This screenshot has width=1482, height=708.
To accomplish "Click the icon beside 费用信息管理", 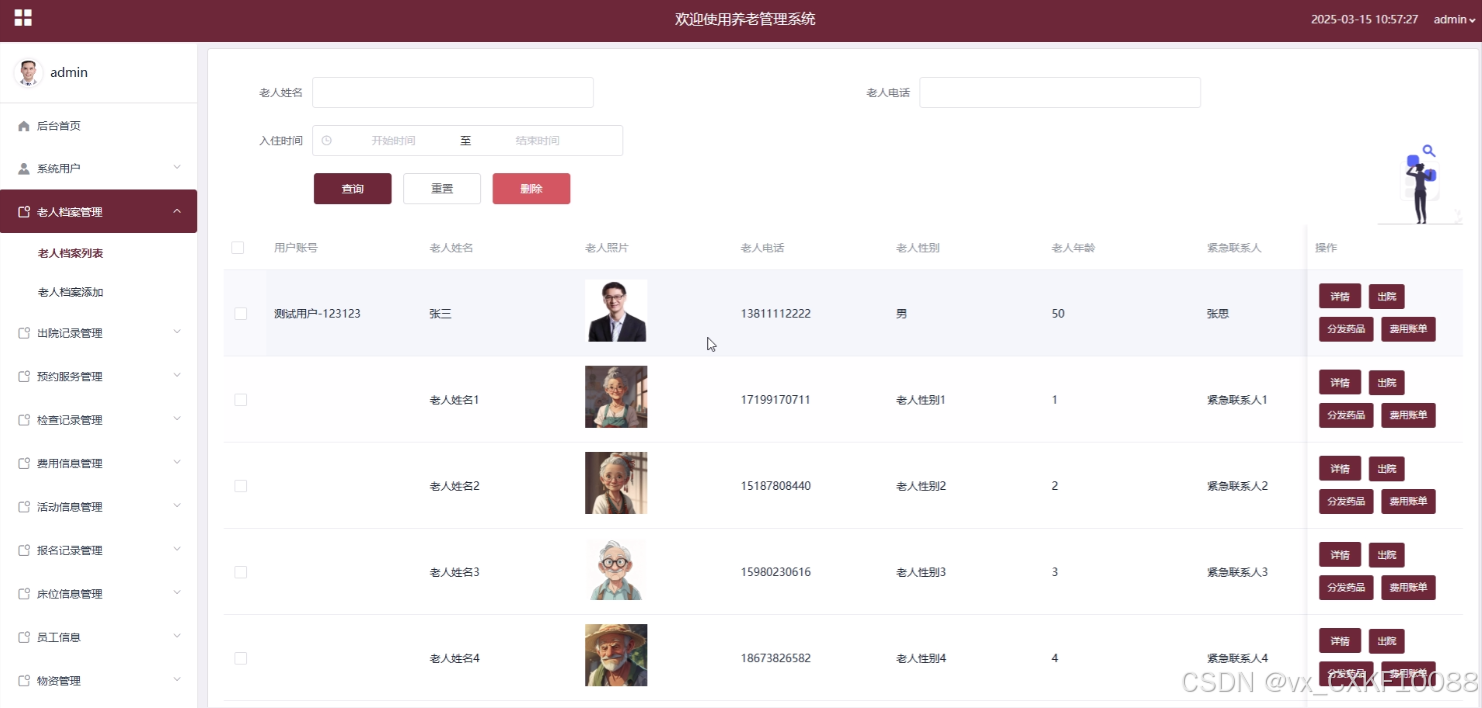I will click(24, 464).
